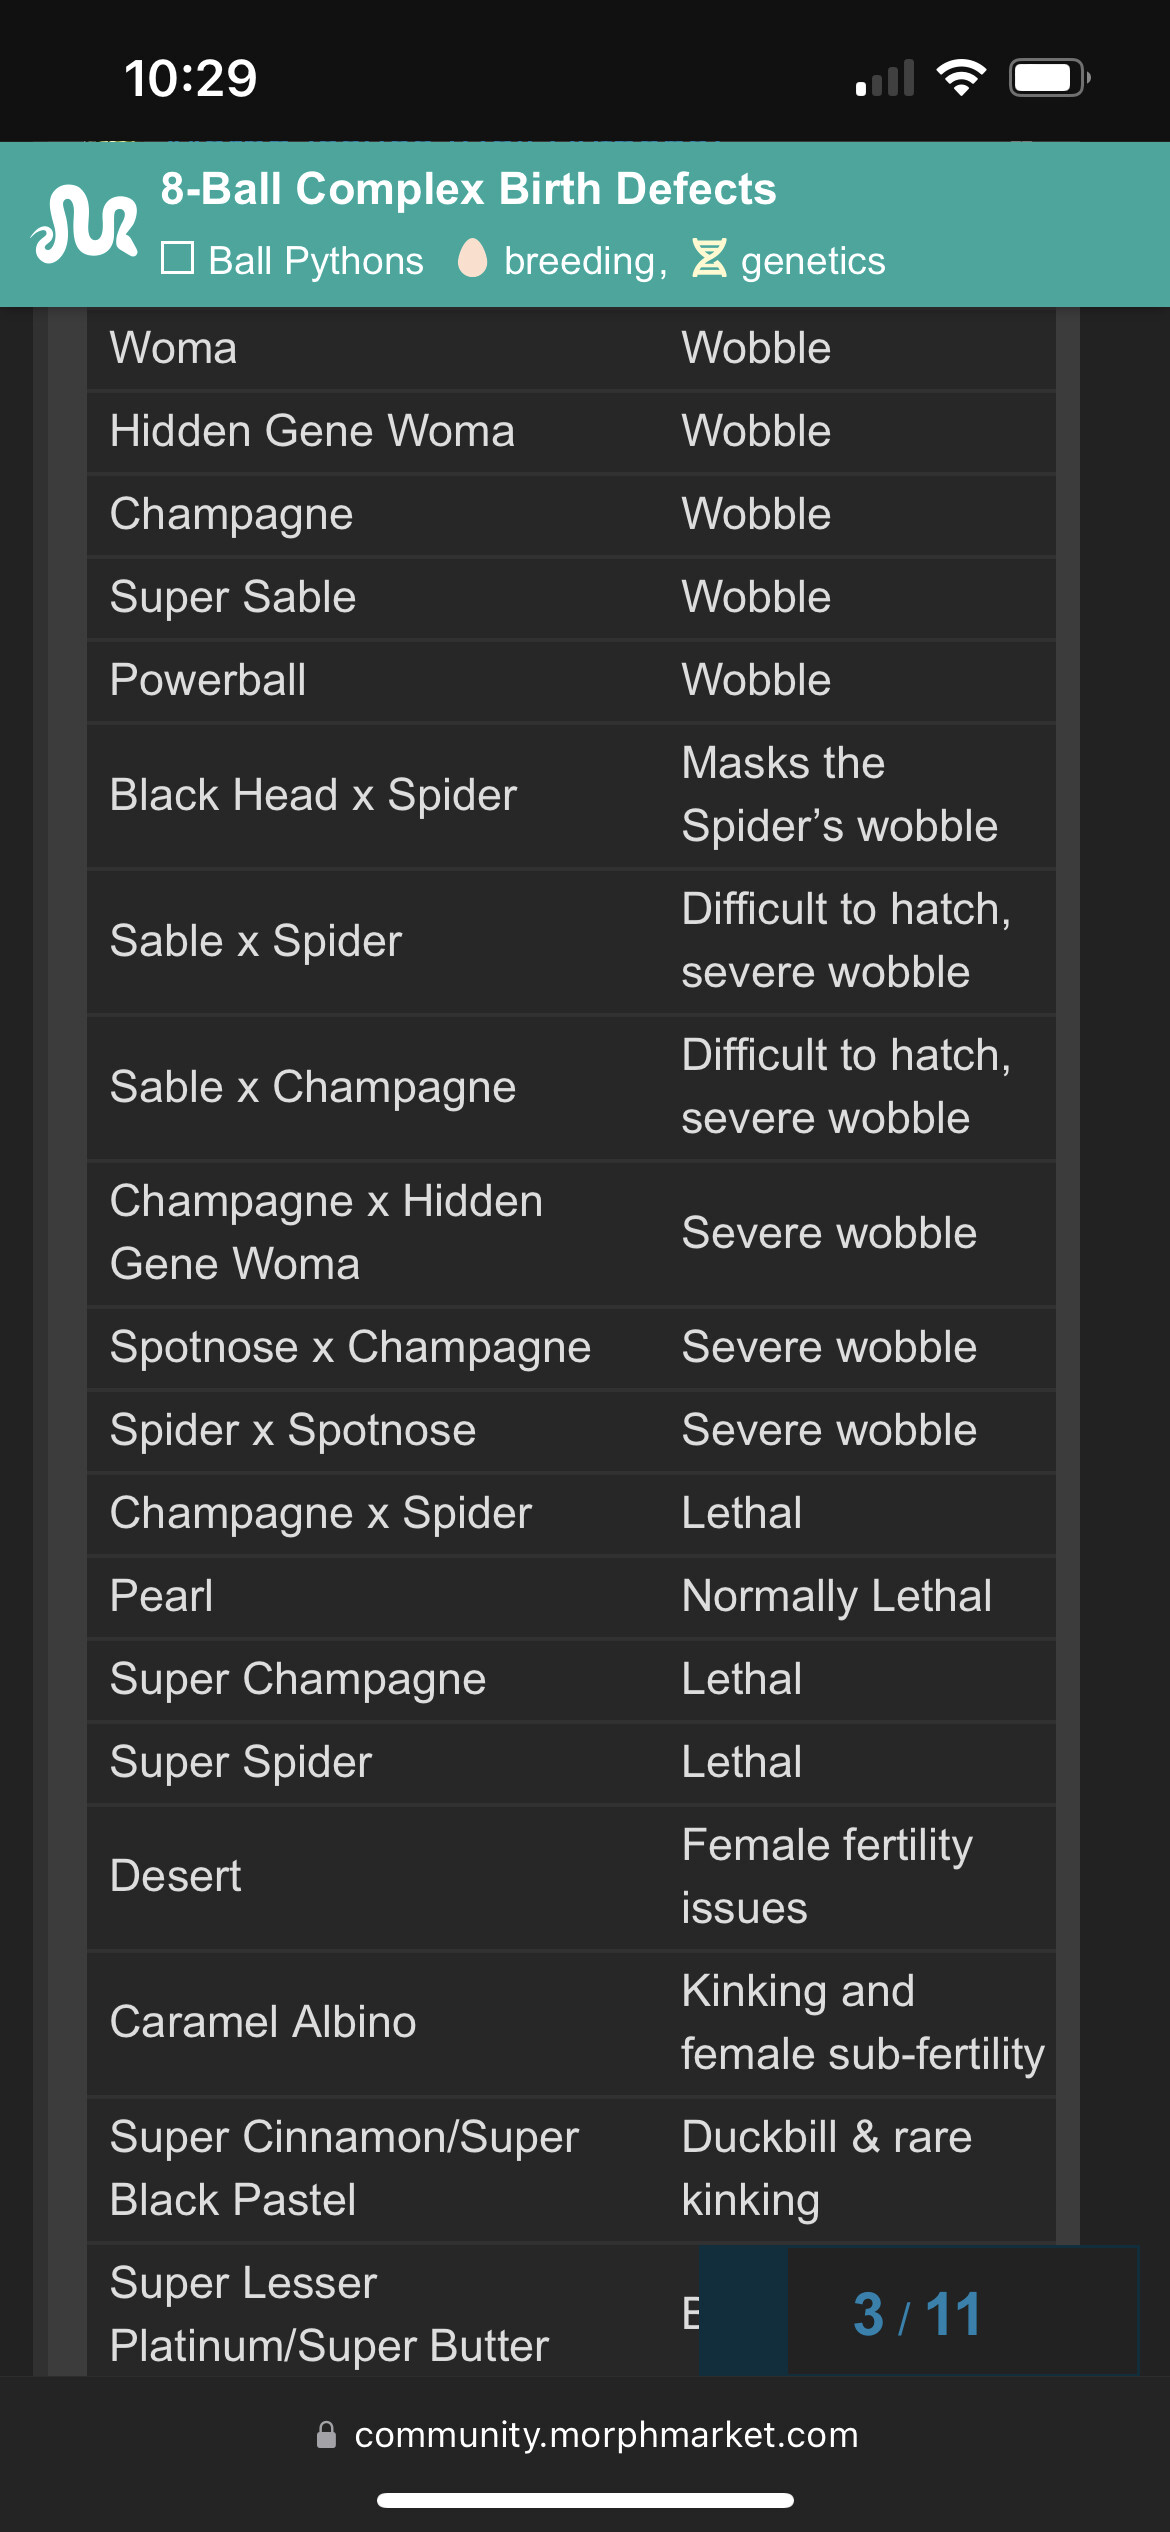Tap the MorphMarket snake logo
This screenshot has width=1170, height=2532.
coord(85,224)
